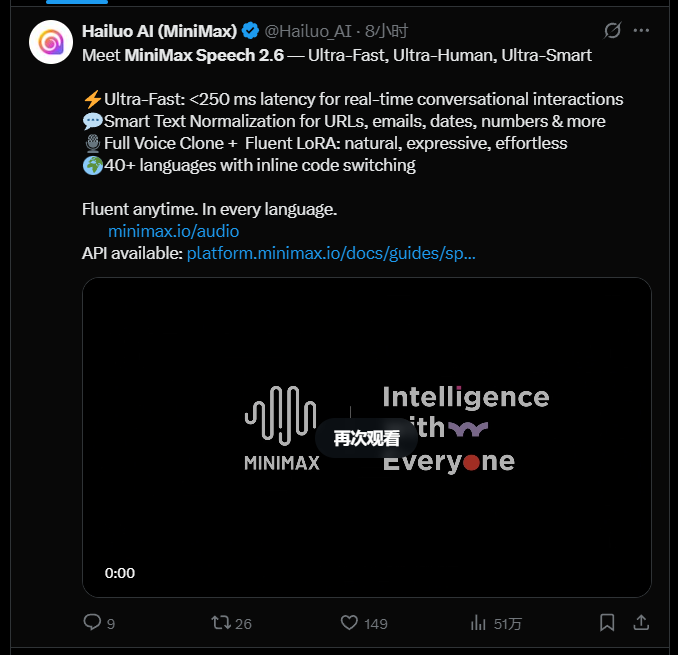
Task: Open the reply icon with 9 comments
Action: pos(93,622)
